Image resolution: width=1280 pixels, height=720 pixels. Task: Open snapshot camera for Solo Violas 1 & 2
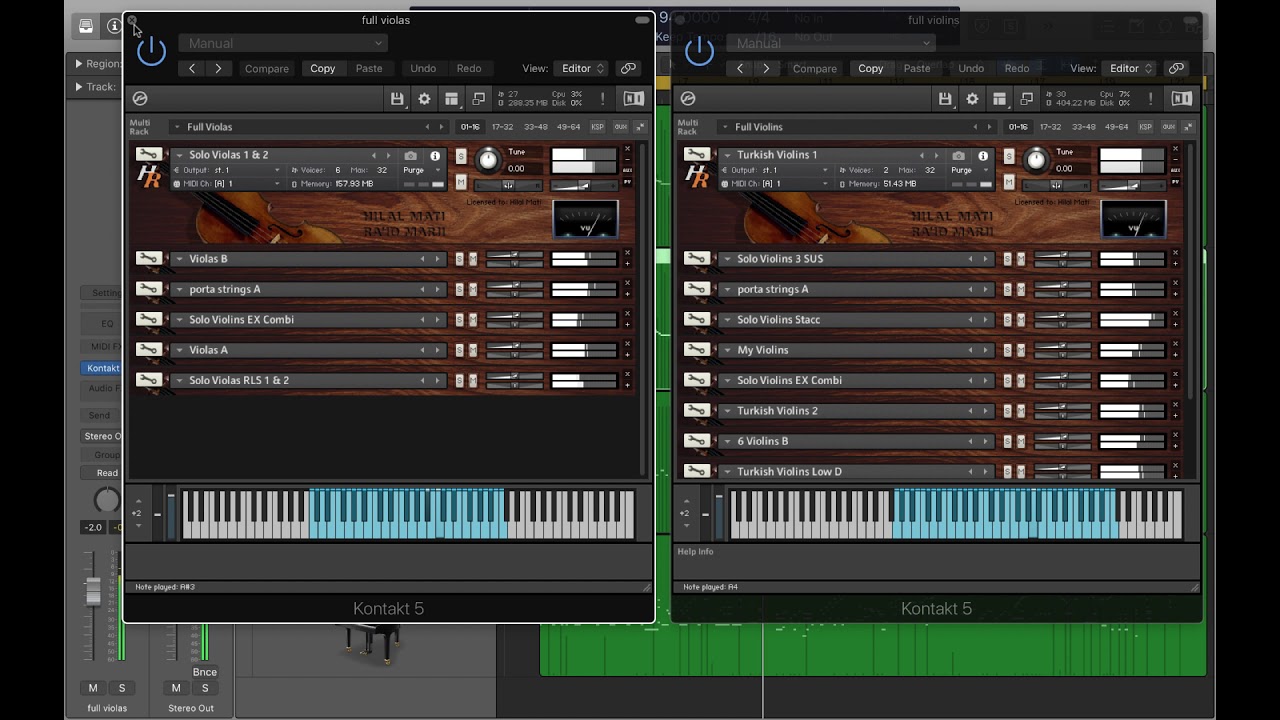tap(410, 156)
